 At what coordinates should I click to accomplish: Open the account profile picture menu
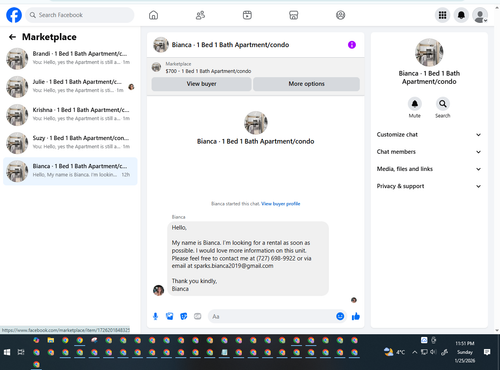pos(480,15)
